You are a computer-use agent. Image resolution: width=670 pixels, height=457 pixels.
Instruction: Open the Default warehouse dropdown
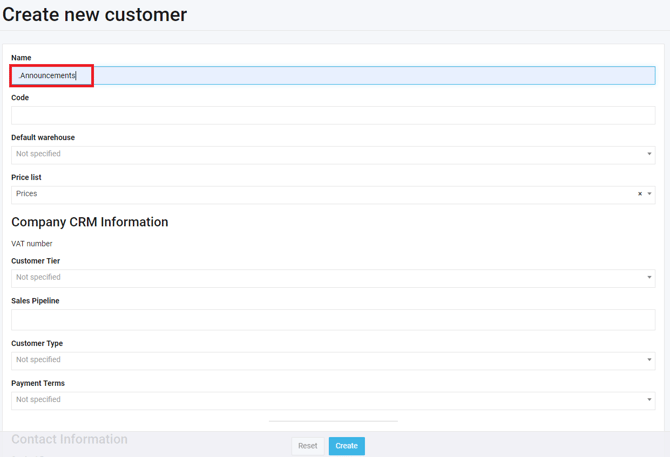tap(333, 154)
